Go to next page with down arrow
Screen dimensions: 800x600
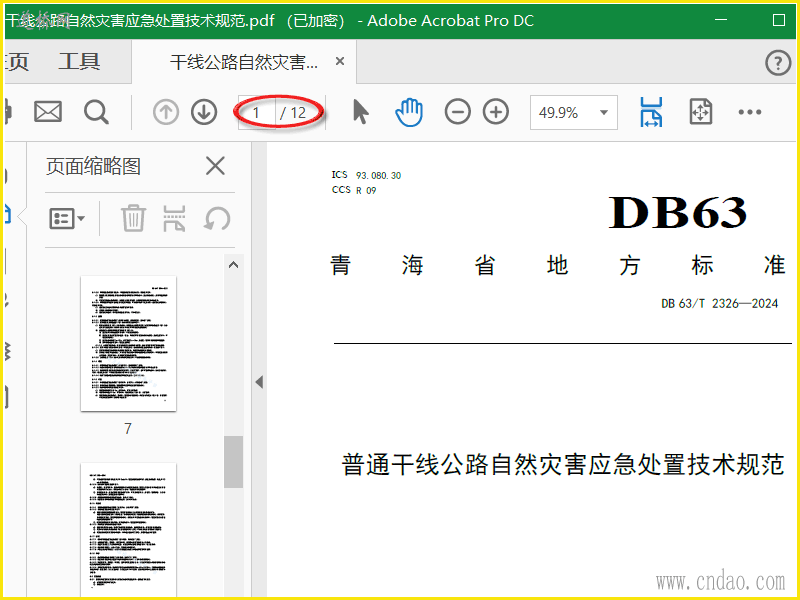pyautogui.click(x=204, y=112)
